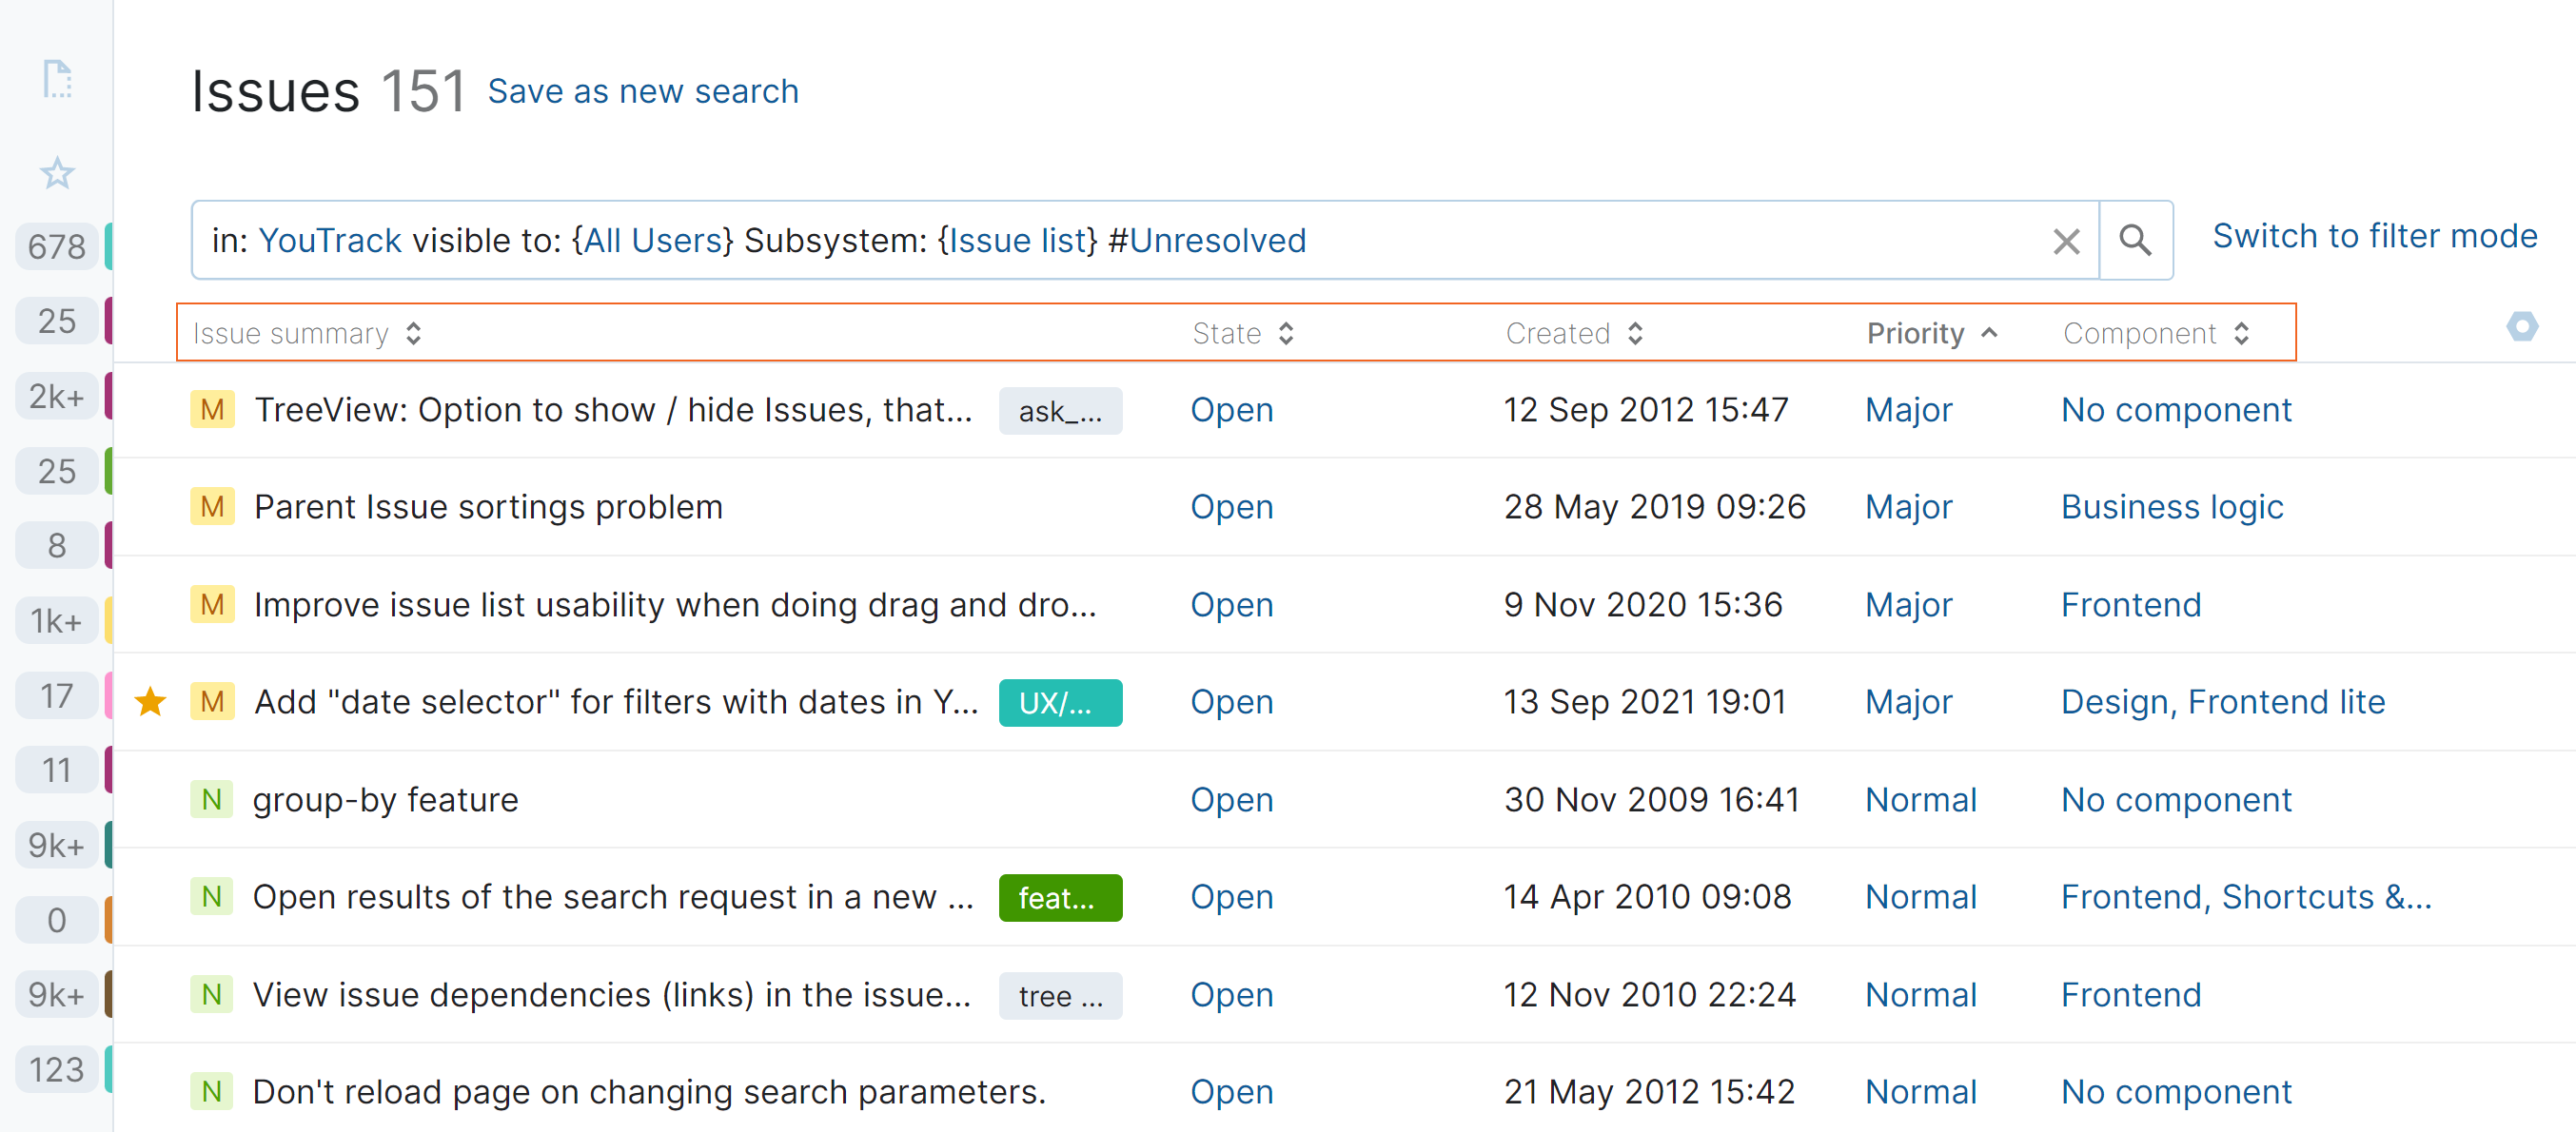
Task: Click the teal UX tag on date selector issue
Action: [x=1059, y=703]
